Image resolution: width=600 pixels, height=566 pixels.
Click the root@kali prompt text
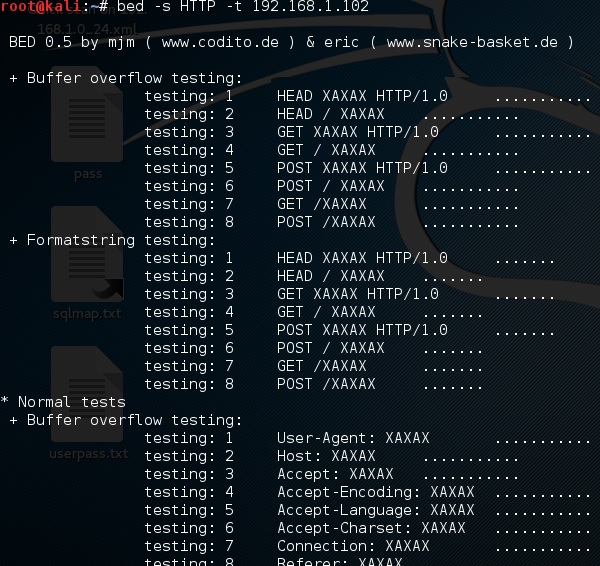(x=40, y=7)
